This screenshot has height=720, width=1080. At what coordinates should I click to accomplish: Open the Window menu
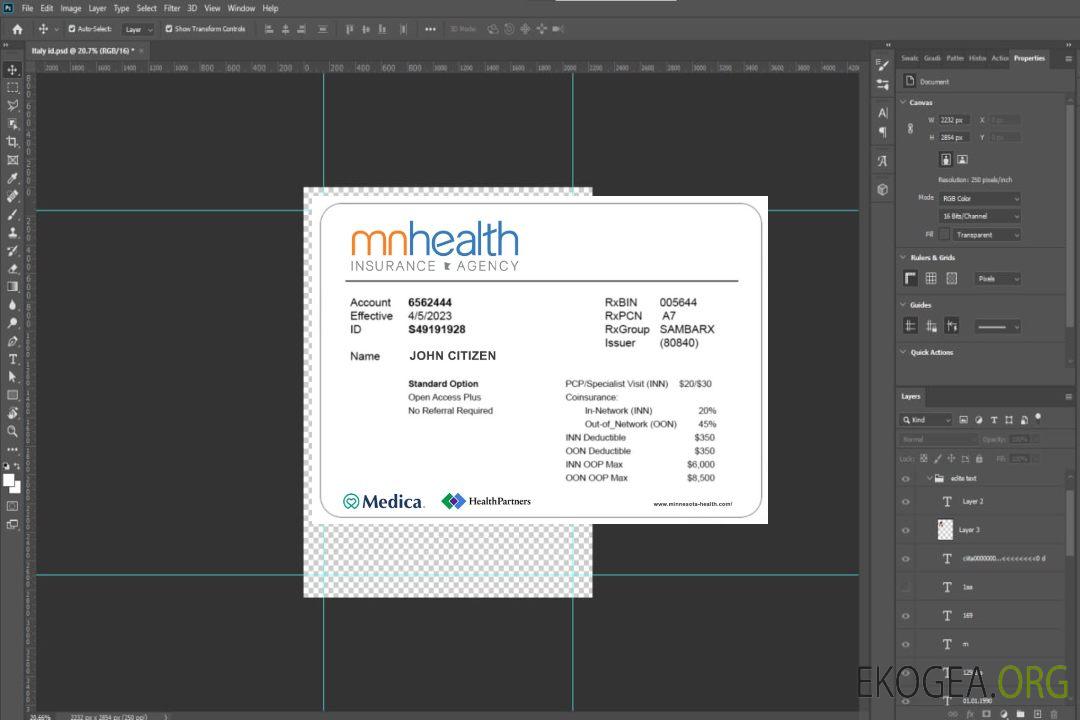pos(241,8)
